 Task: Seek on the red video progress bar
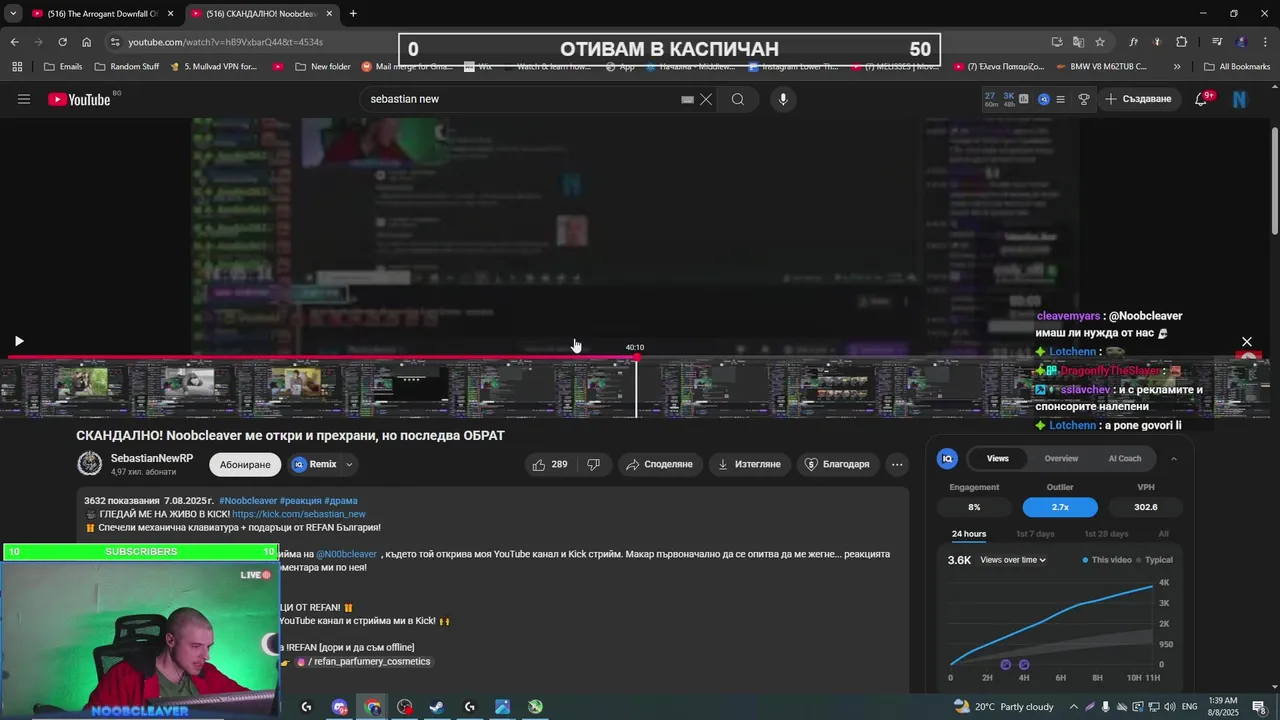pos(320,357)
